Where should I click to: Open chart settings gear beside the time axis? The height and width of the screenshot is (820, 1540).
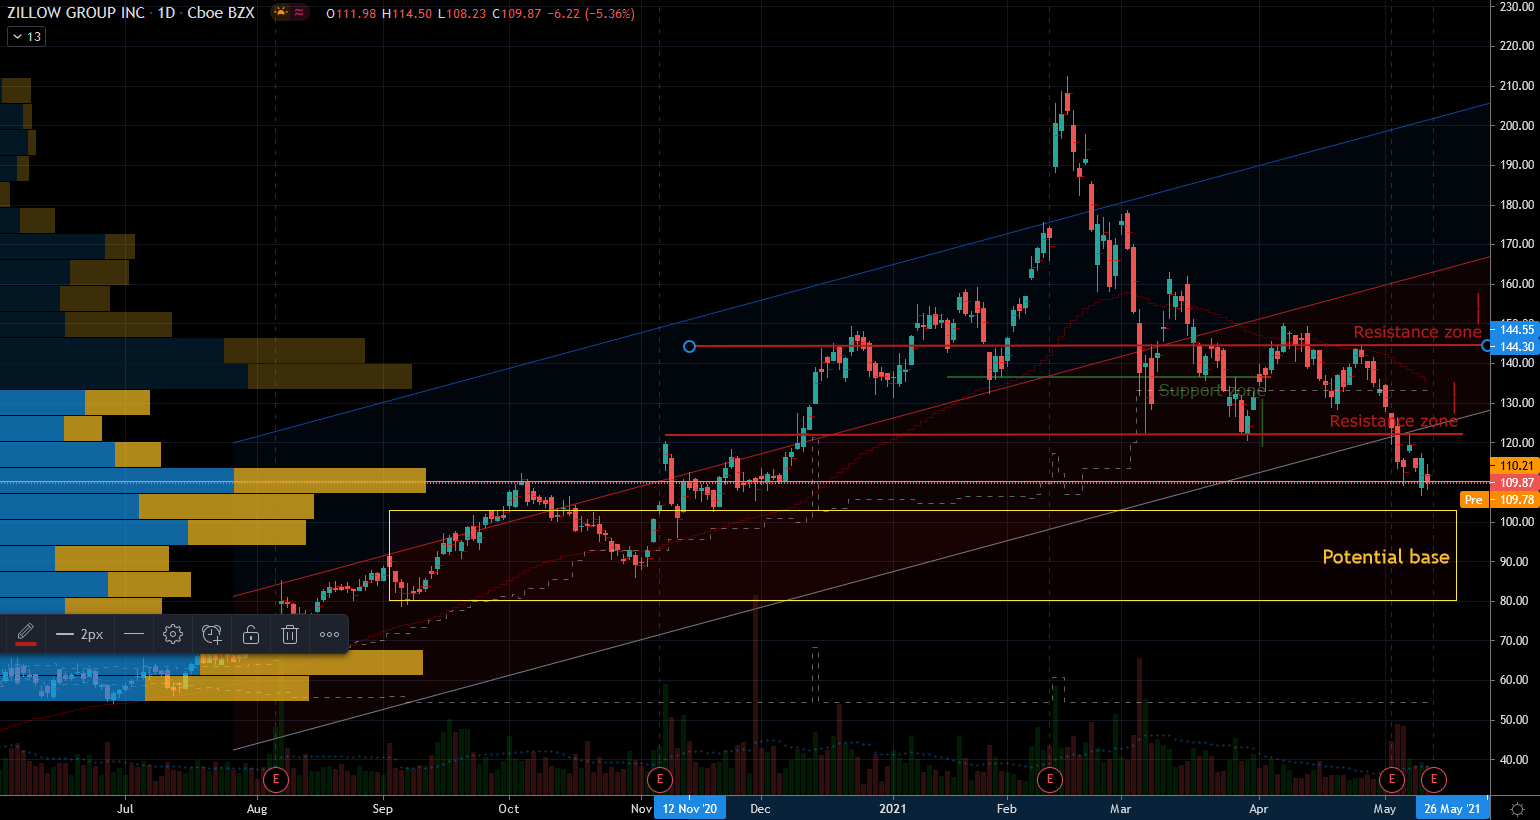point(1517,808)
